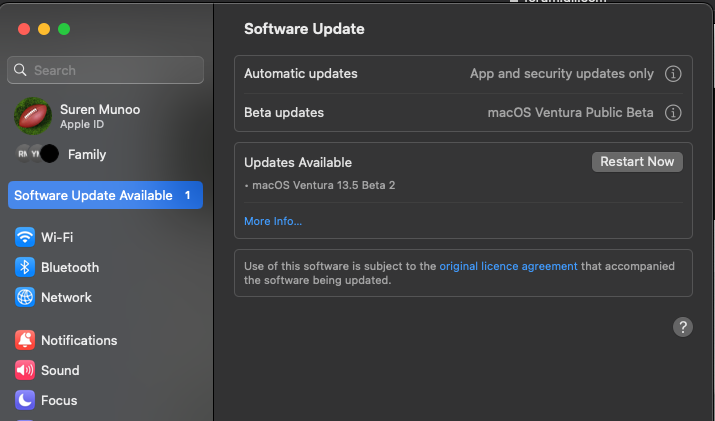Viewport: 715px width, 421px height.
Task: Click update count badge 1
Action: tap(187, 195)
